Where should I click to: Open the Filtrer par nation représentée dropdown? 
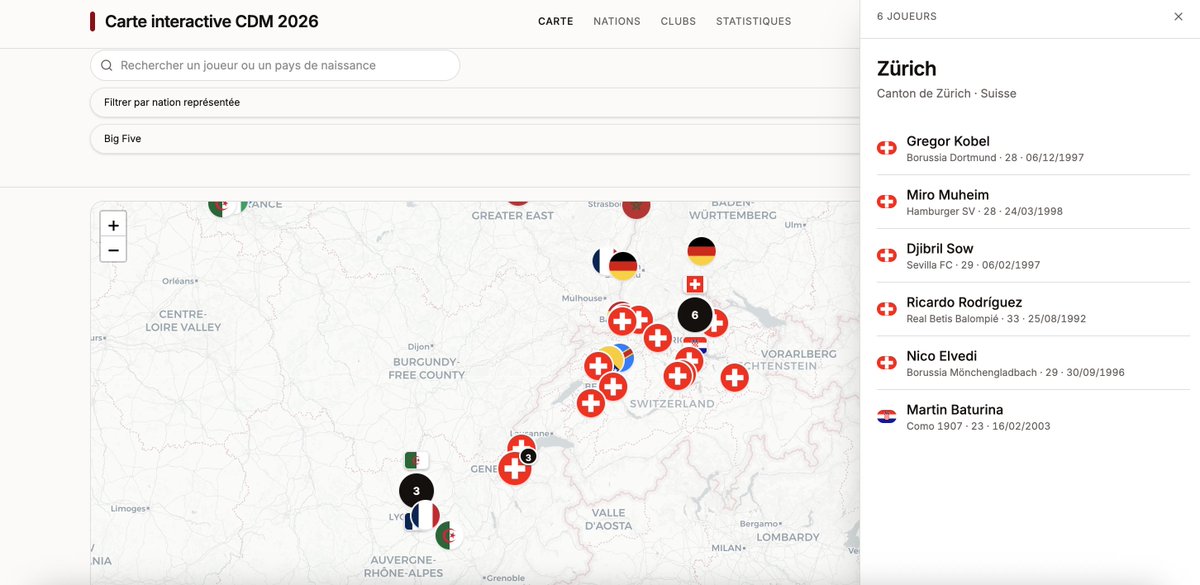coord(475,102)
